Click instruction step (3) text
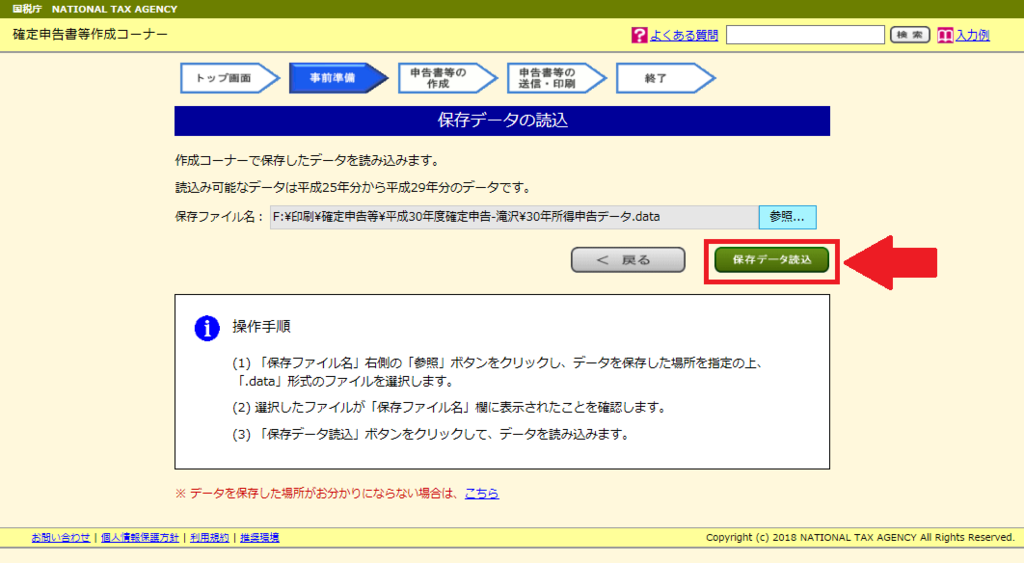 click(x=431, y=434)
